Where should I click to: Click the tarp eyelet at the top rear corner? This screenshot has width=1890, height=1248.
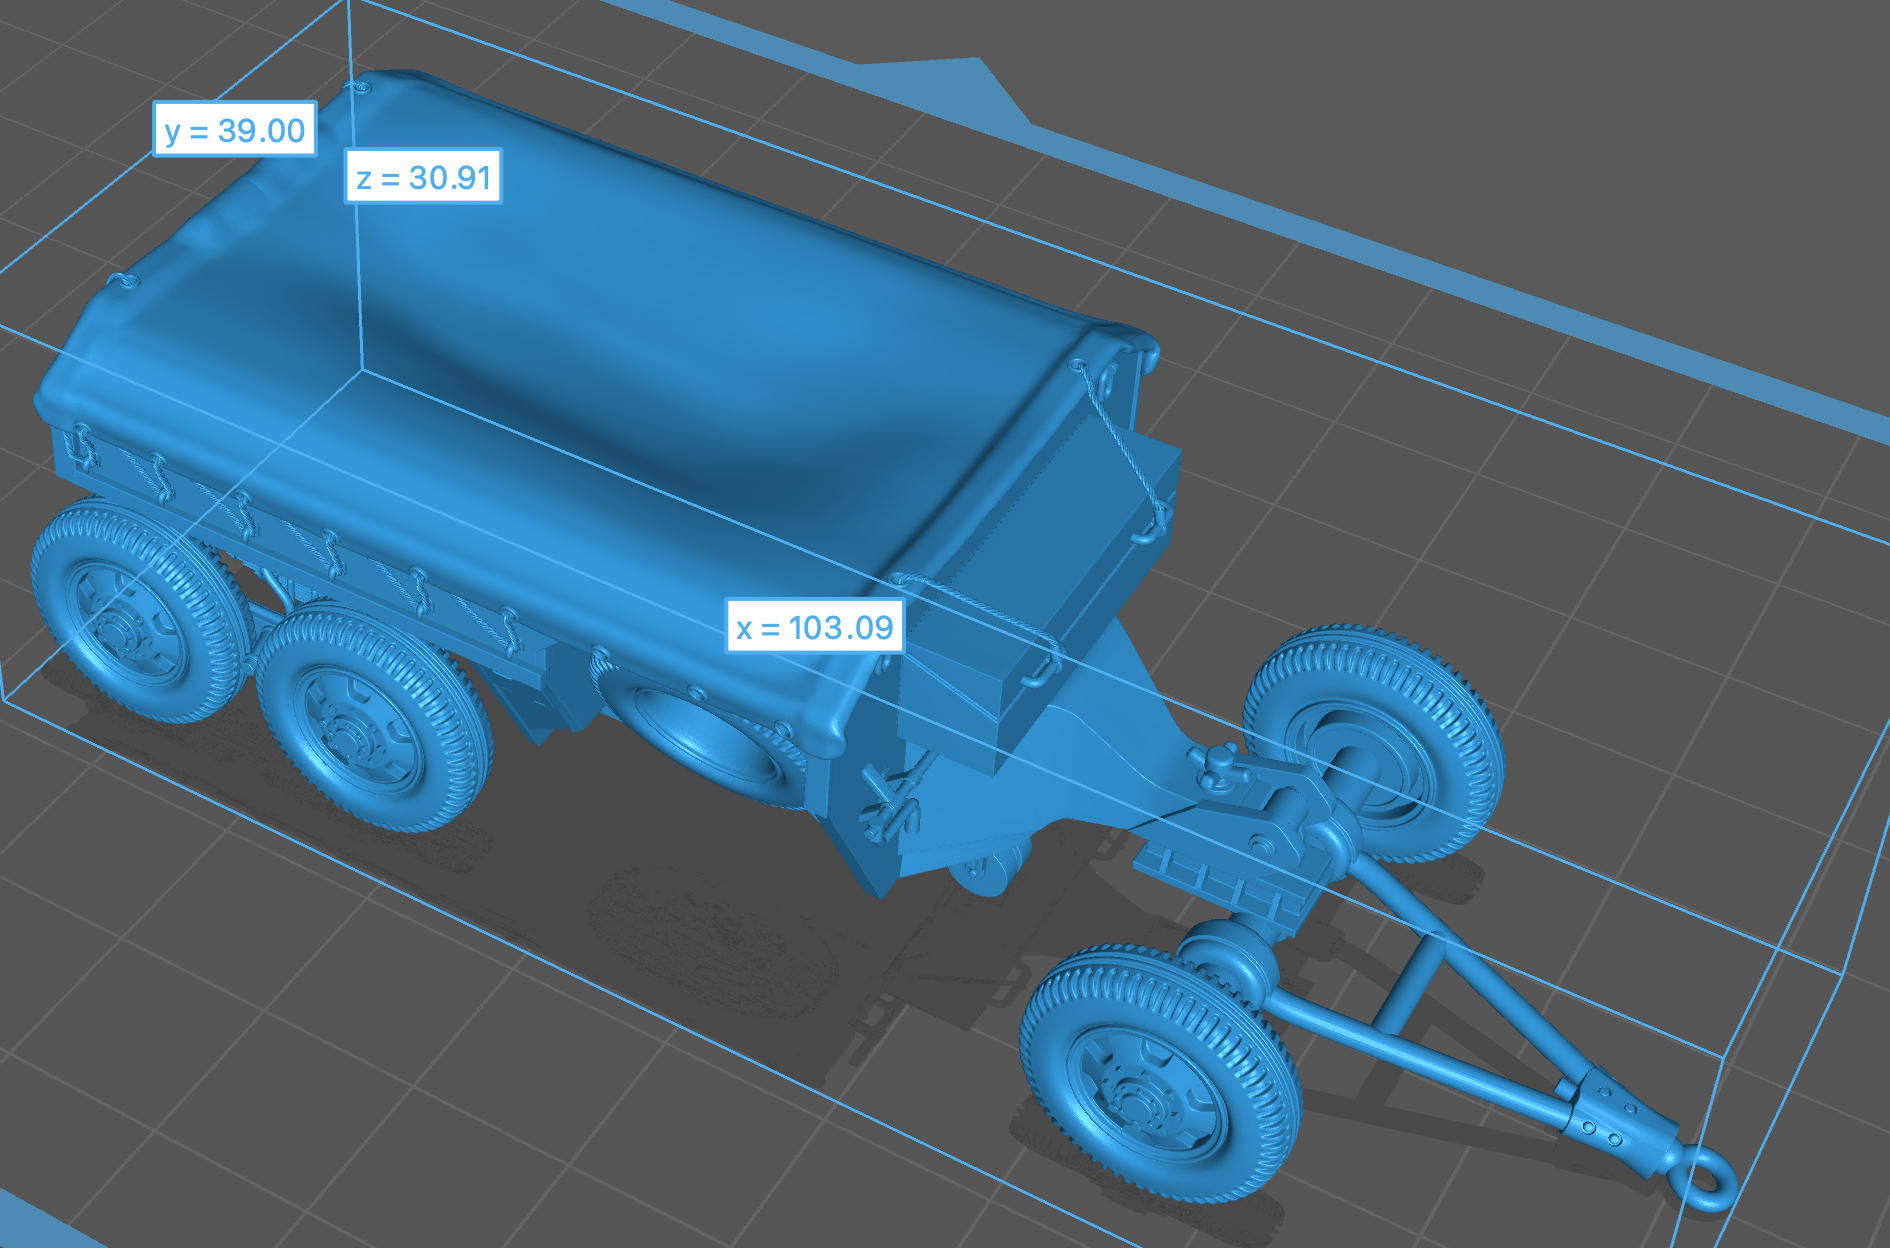point(358,88)
